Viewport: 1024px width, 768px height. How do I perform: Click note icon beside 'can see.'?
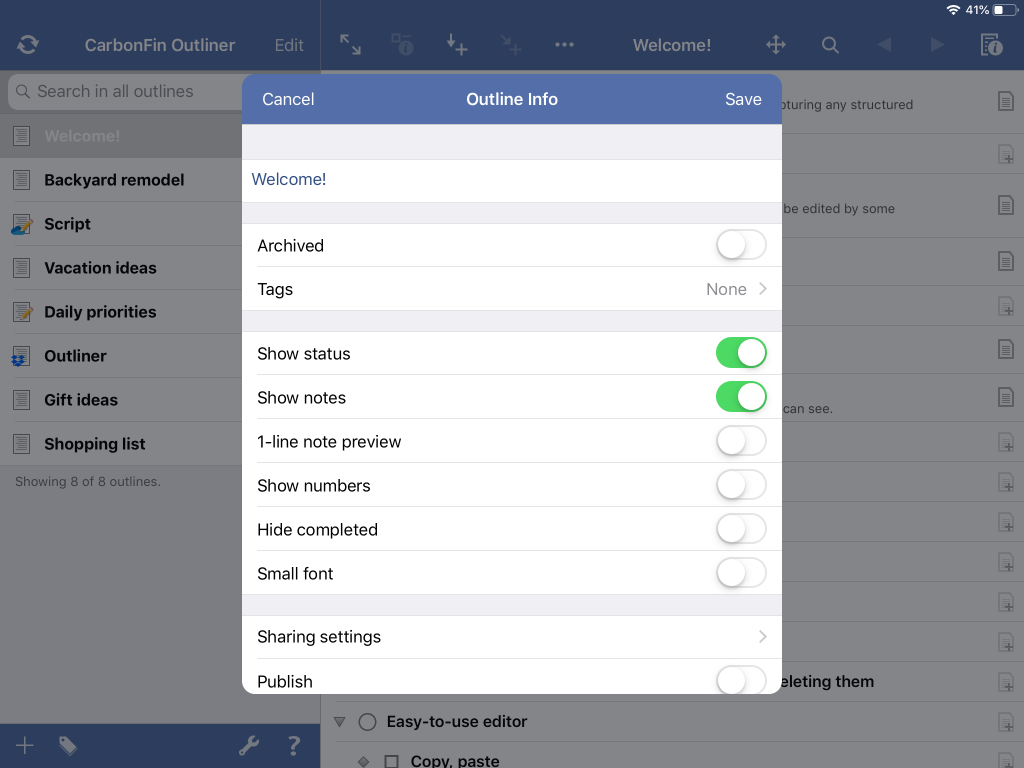point(1006,397)
